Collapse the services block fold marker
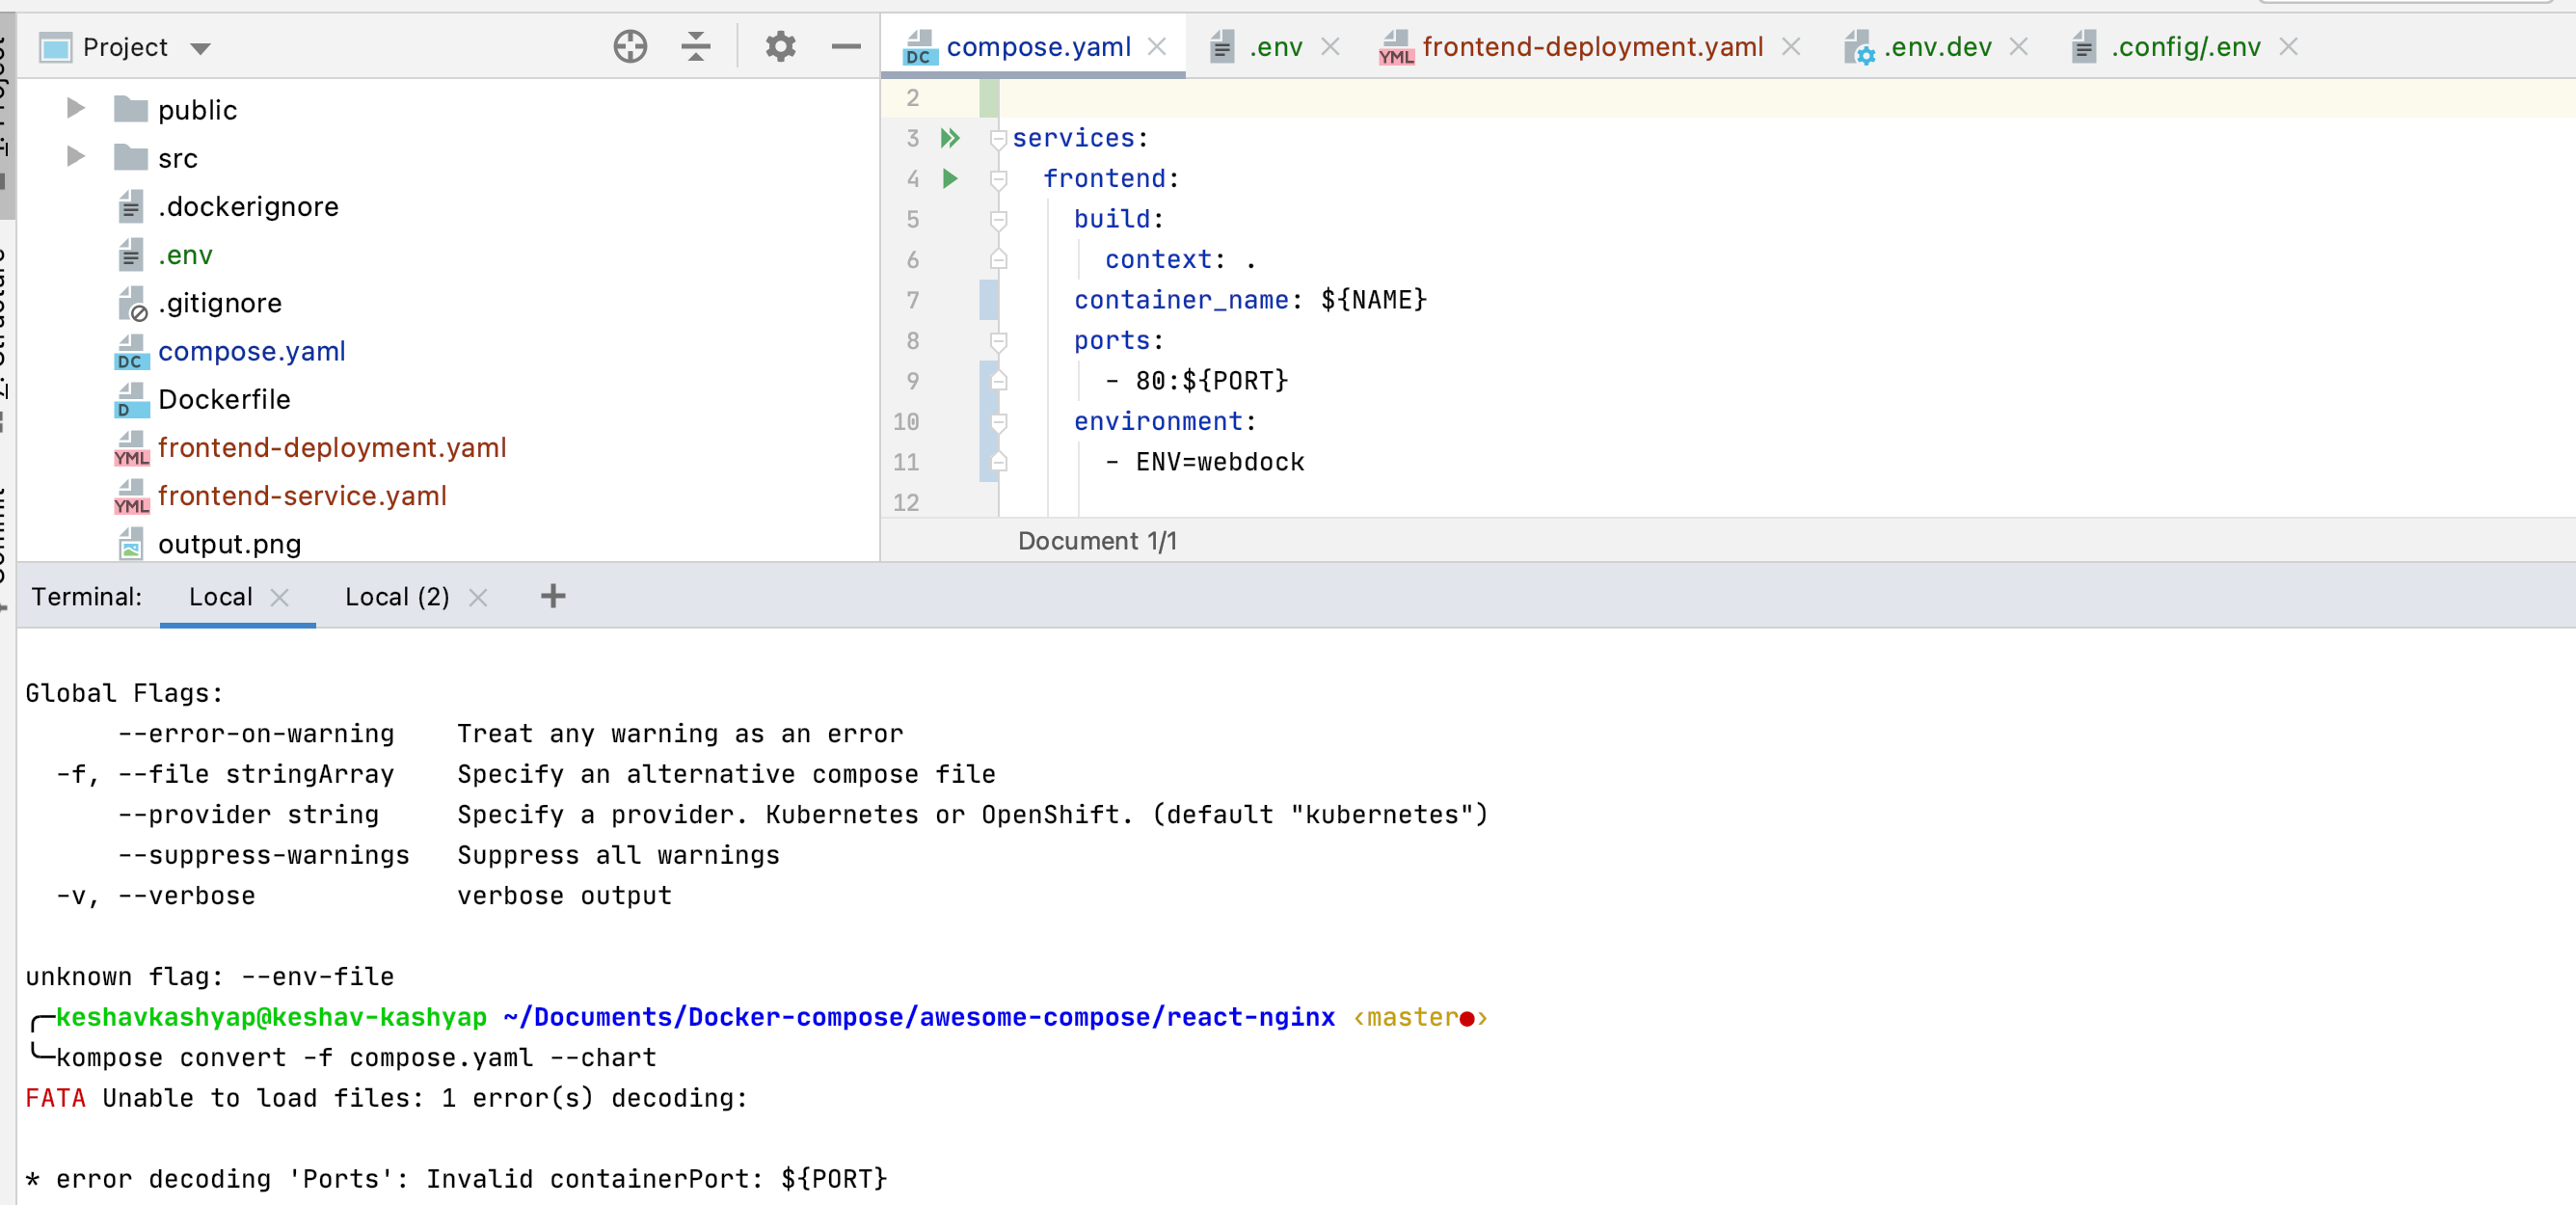Screen dimensions: 2576x1205 [997, 138]
